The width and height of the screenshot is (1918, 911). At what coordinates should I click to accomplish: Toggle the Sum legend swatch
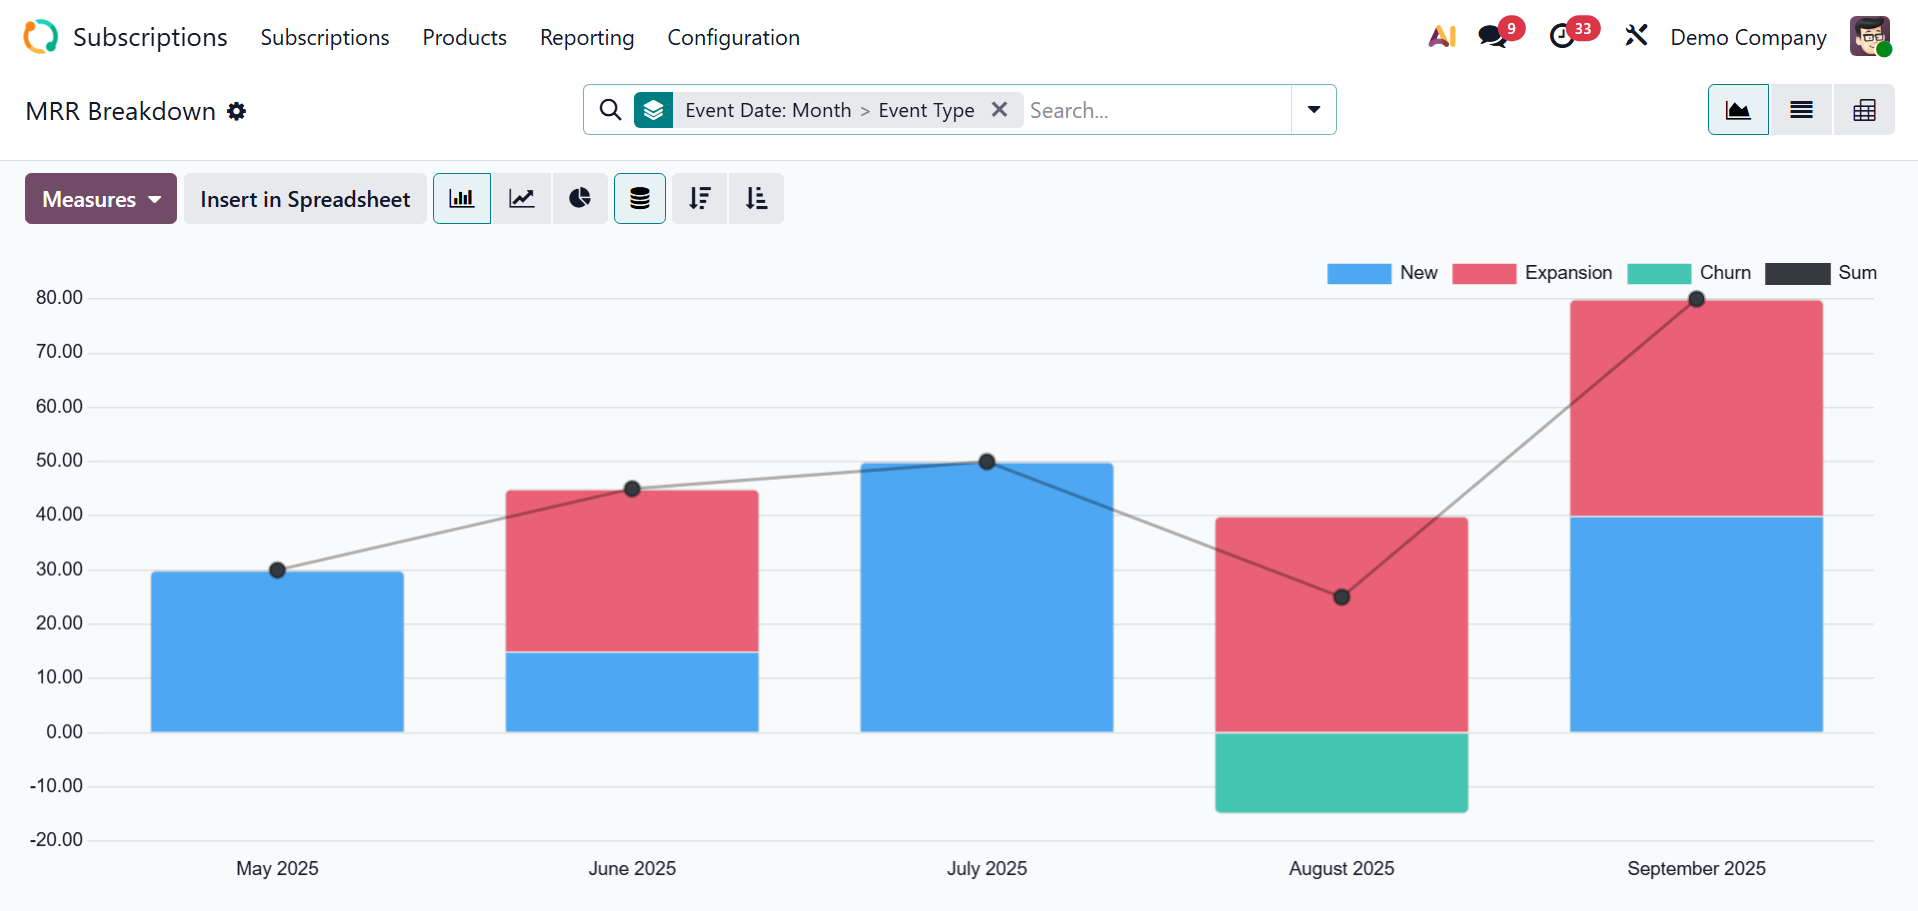tap(1798, 273)
